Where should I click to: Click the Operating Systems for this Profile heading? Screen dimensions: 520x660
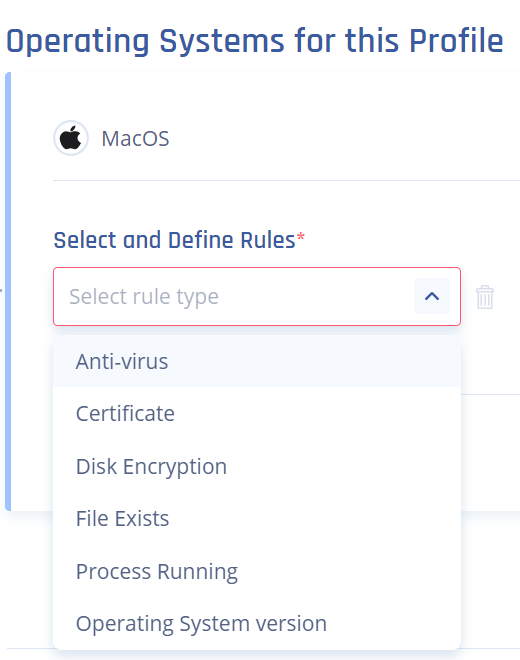pos(255,41)
